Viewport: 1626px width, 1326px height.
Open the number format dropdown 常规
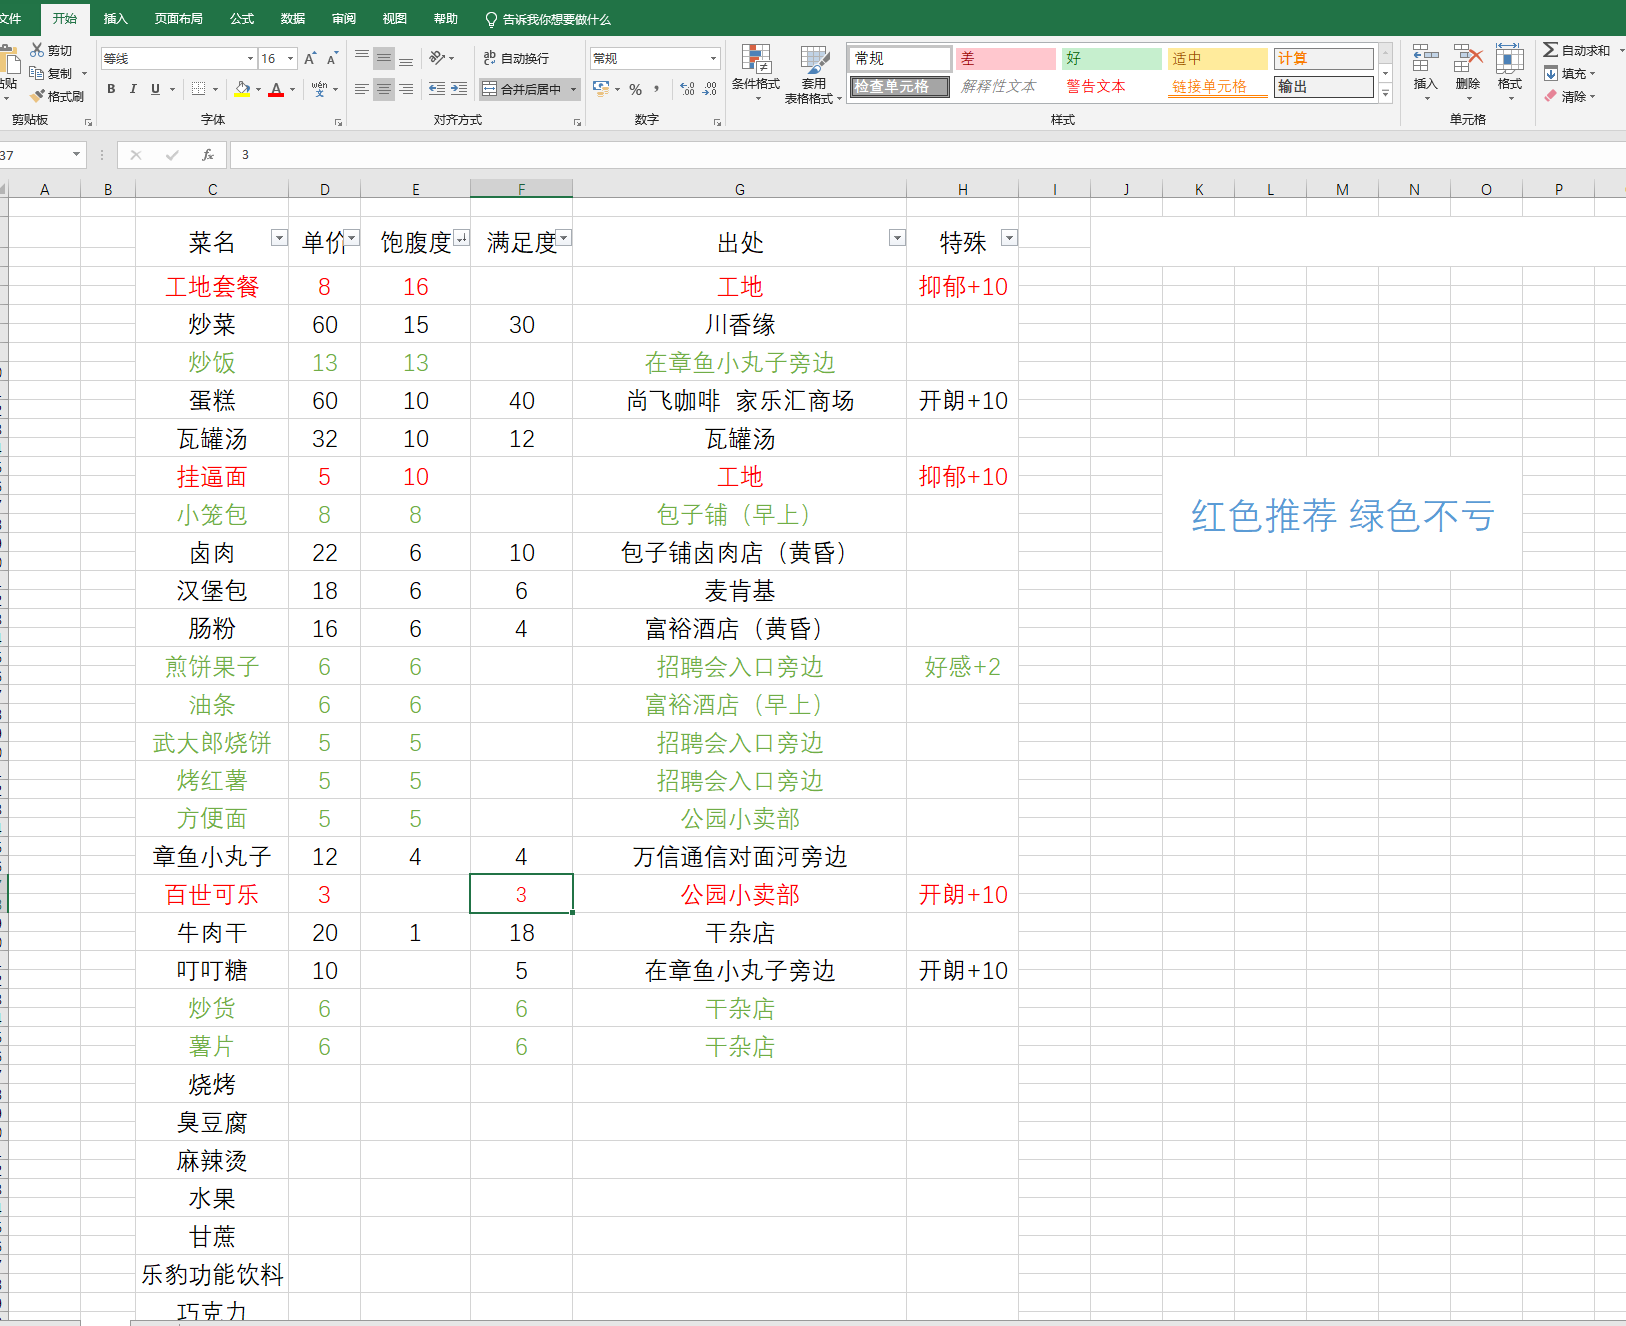click(713, 58)
